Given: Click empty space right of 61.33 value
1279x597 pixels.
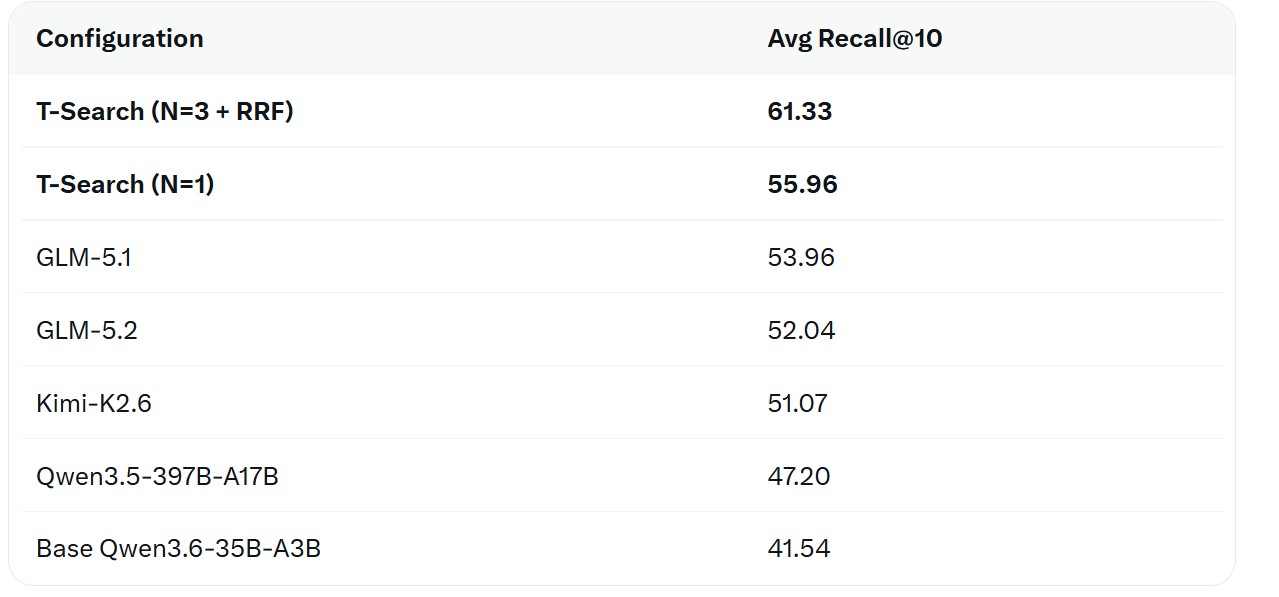Looking at the screenshot, I should coord(1030,112).
